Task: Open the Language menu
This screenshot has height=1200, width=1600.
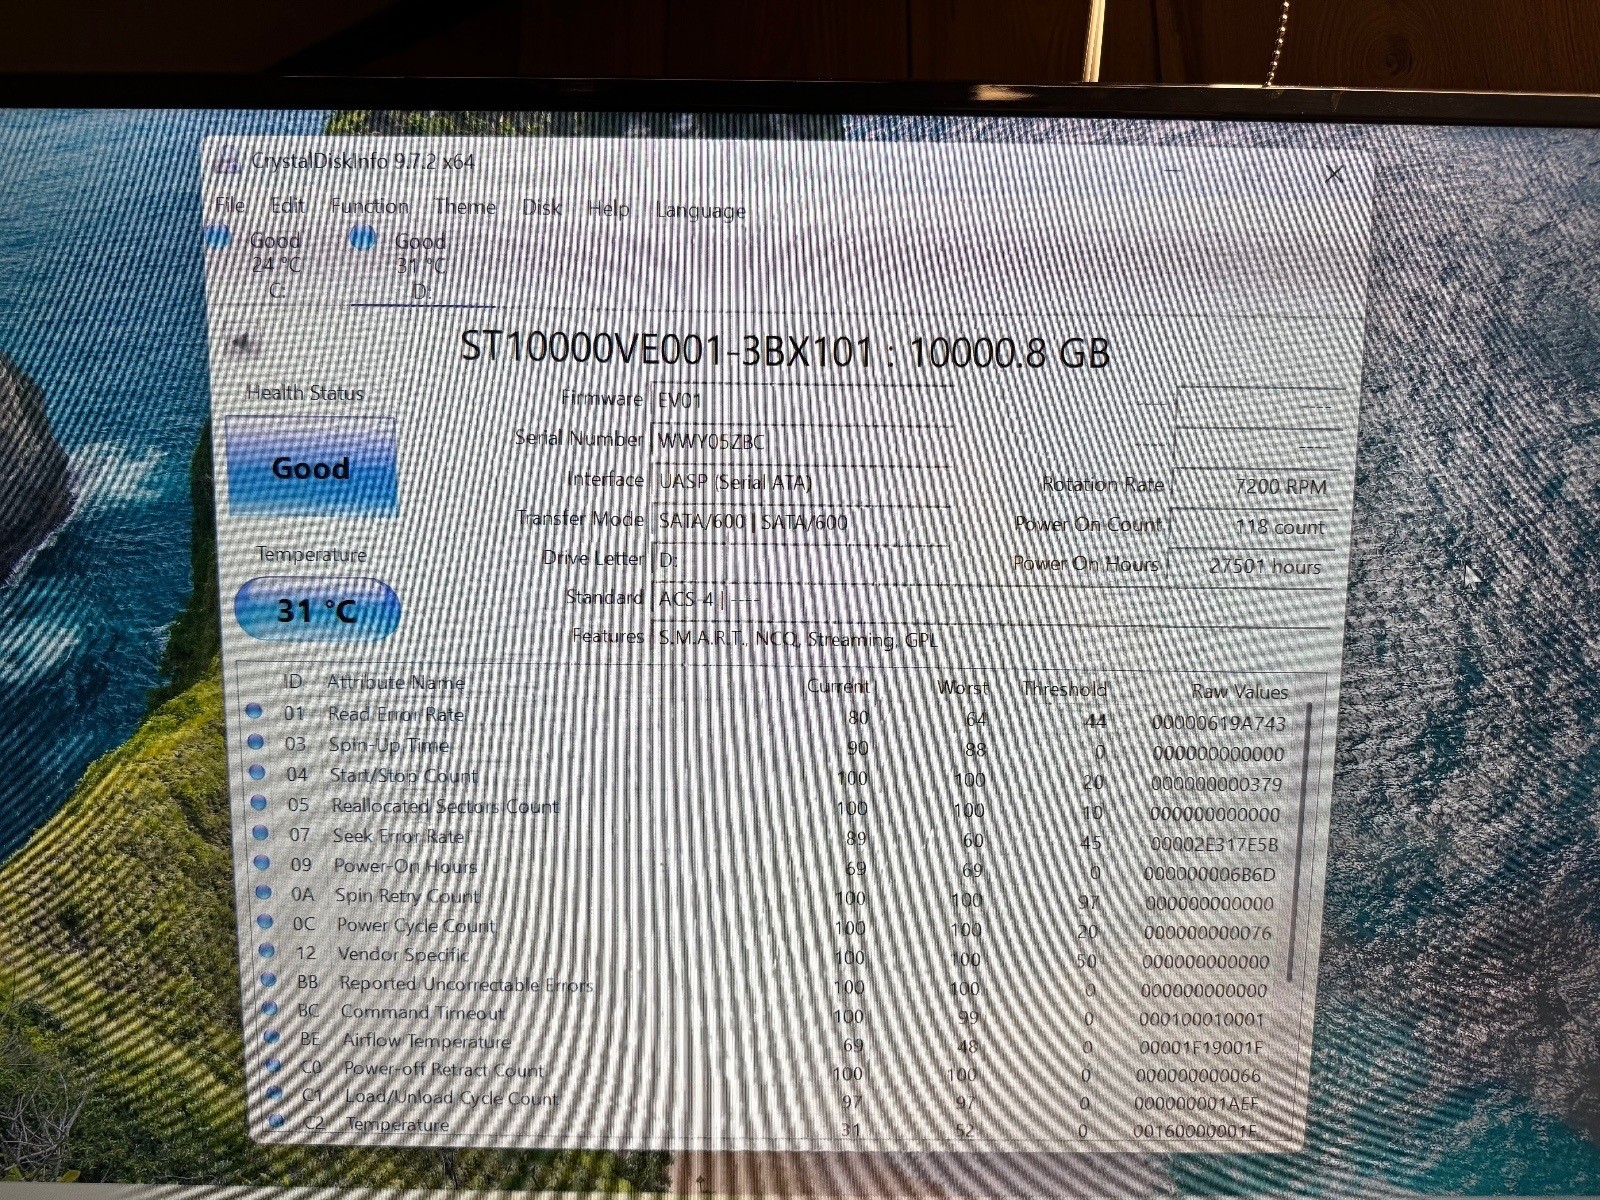Action: tap(701, 210)
